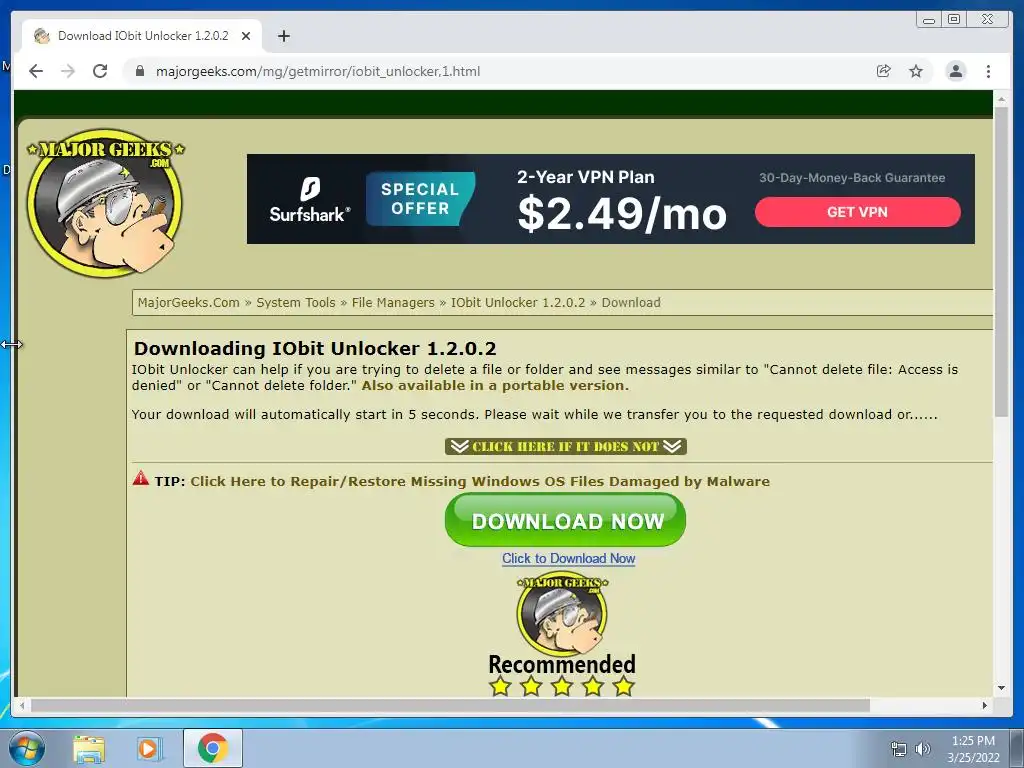The image size is (1024, 768).
Task: Launch Windows Media Player from taskbar
Action: 149,748
